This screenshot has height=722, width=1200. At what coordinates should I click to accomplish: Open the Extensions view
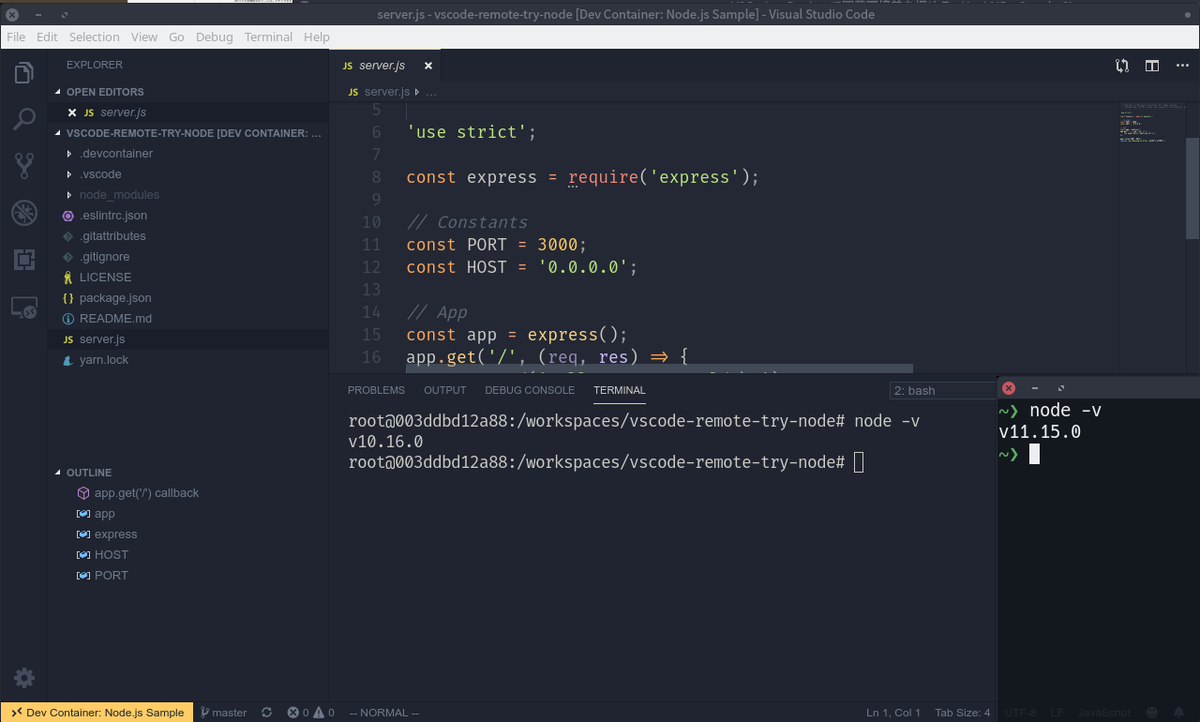pyautogui.click(x=24, y=260)
